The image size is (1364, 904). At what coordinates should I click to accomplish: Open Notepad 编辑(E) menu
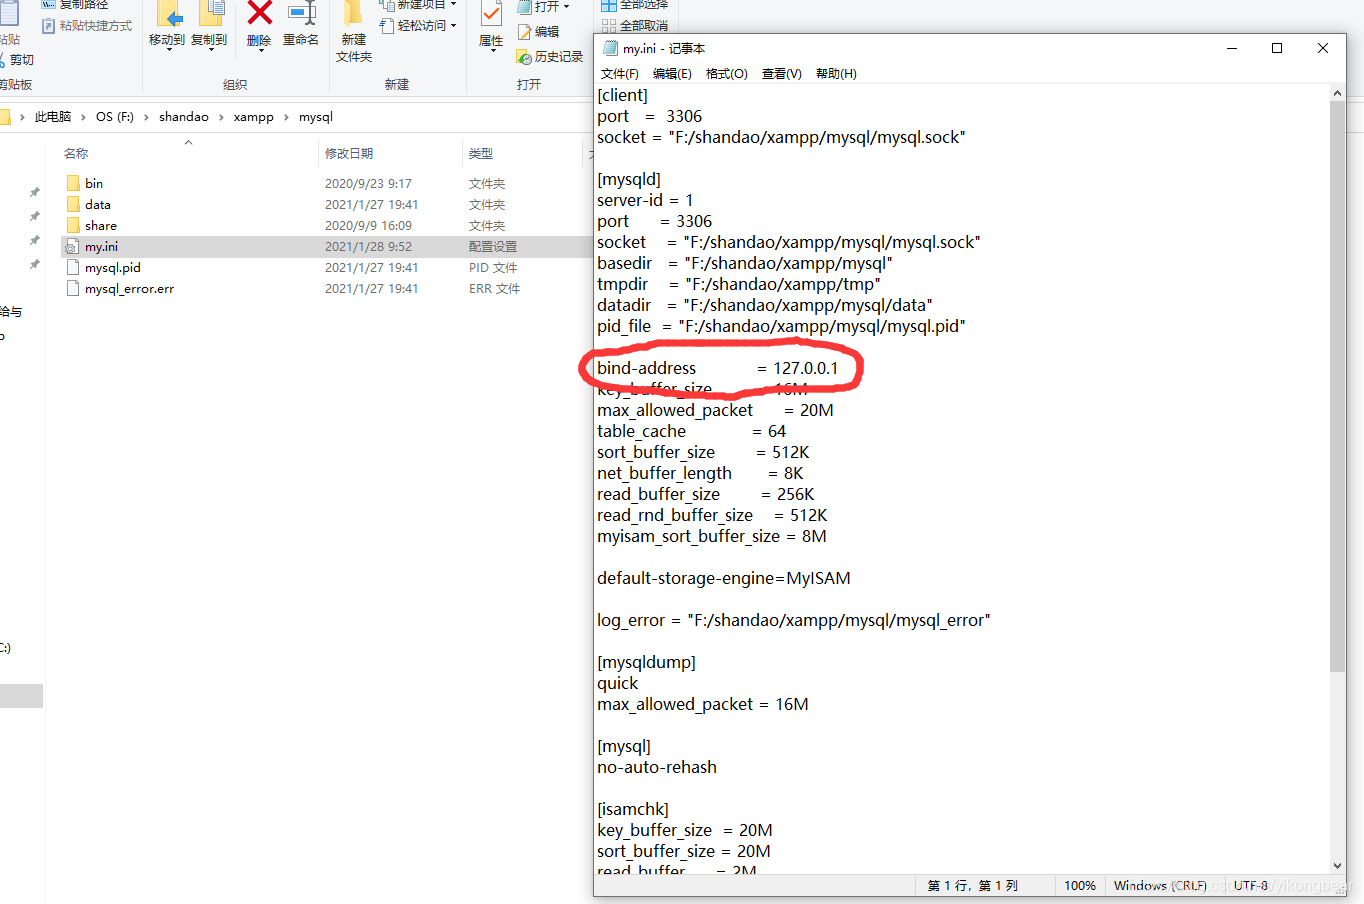point(672,74)
